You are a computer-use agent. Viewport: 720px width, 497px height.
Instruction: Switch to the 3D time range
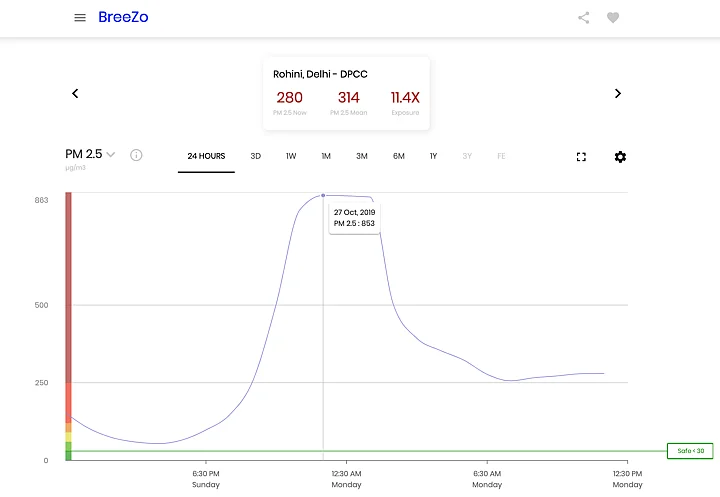coord(255,156)
